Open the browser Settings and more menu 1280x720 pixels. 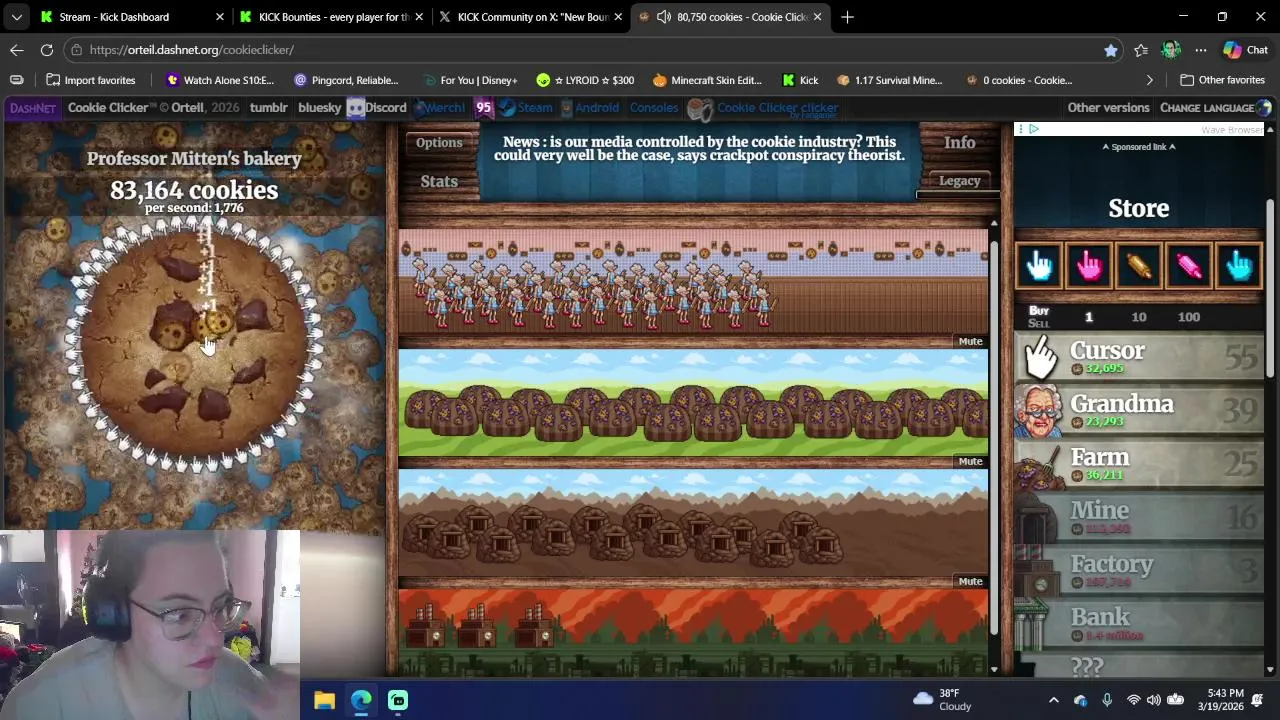(x=1201, y=49)
